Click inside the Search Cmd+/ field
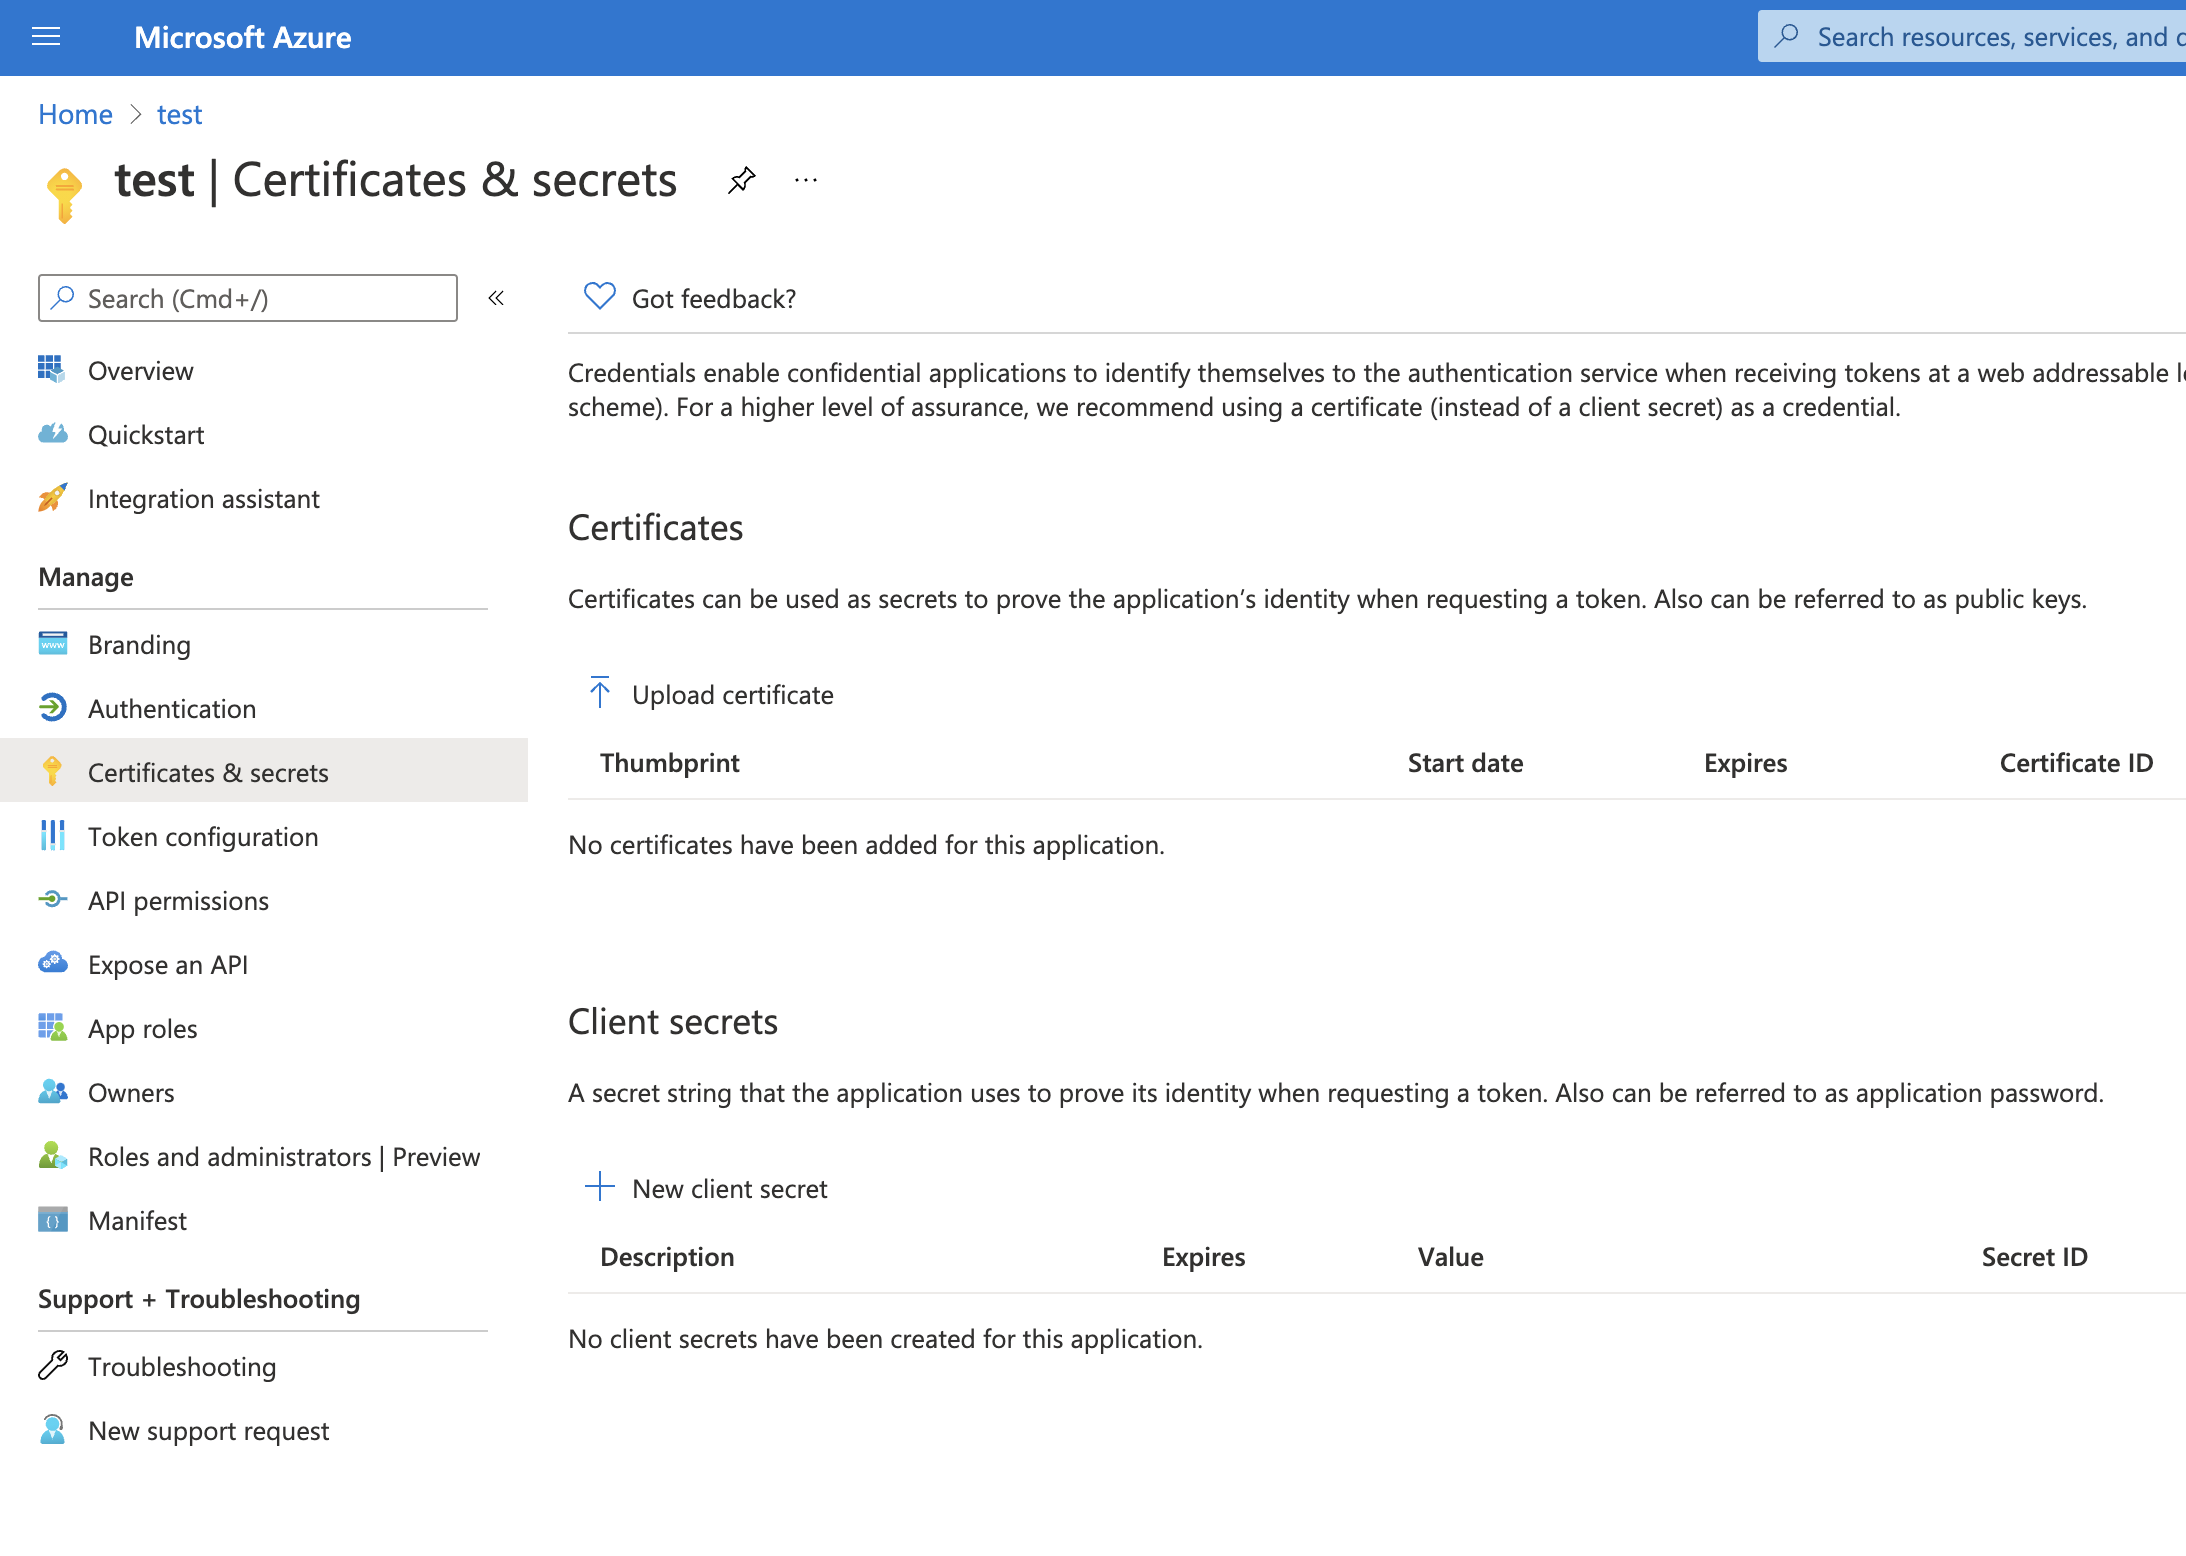 click(x=246, y=297)
